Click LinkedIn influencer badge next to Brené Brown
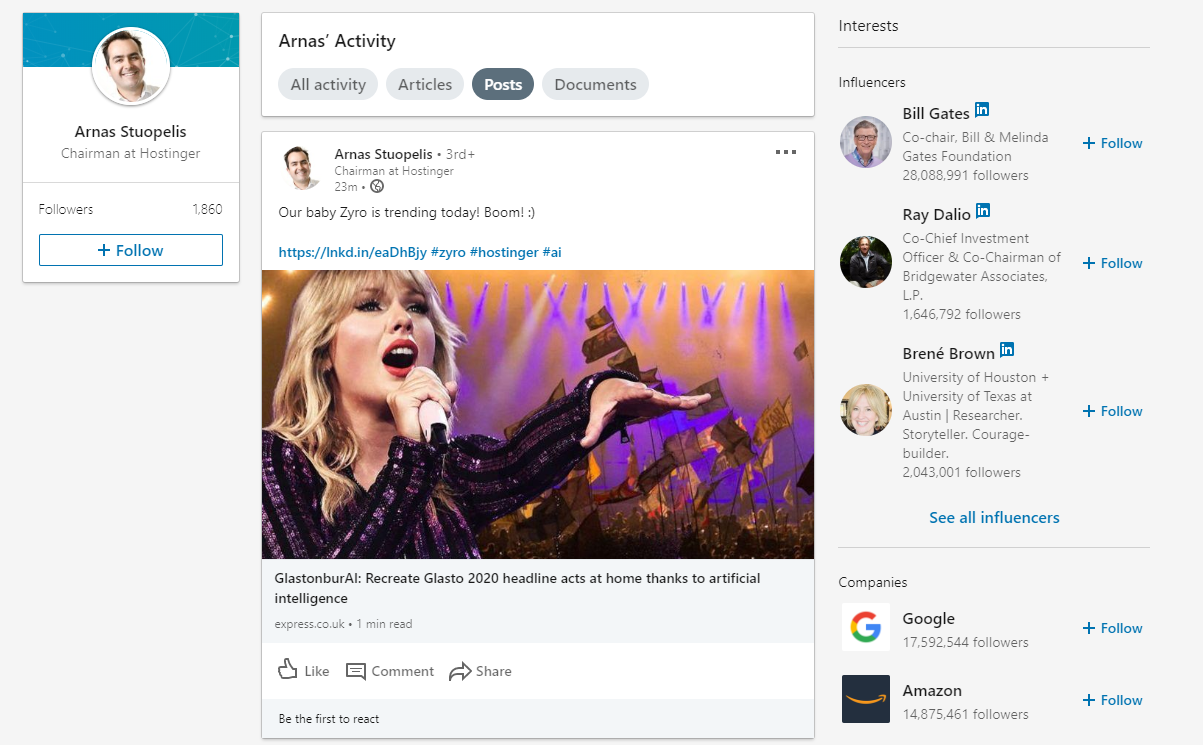Image resolution: width=1203 pixels, height=745 pixels. point(1007,349)
